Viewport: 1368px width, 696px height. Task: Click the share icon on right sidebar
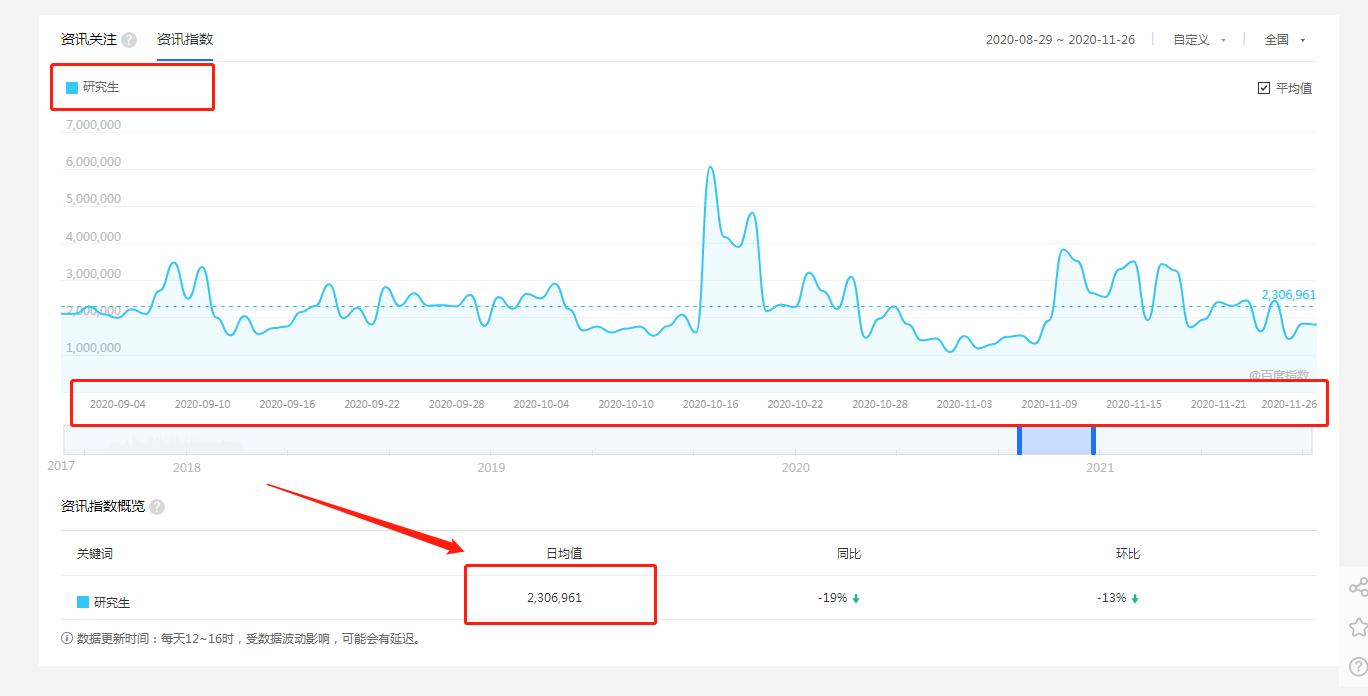pyautogui.click(x=1357, y=588)
